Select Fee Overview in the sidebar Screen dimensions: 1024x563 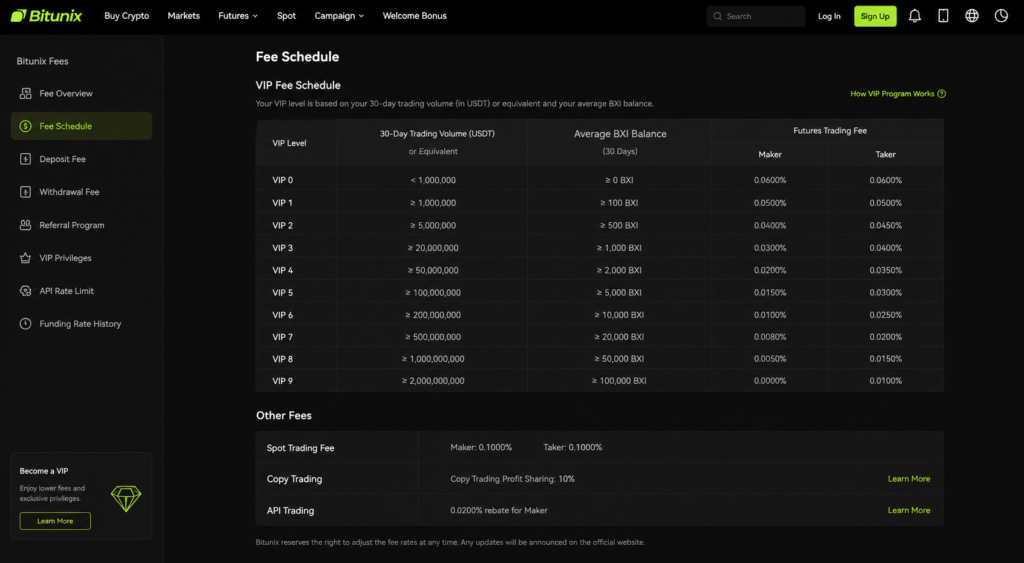point(82,93)
